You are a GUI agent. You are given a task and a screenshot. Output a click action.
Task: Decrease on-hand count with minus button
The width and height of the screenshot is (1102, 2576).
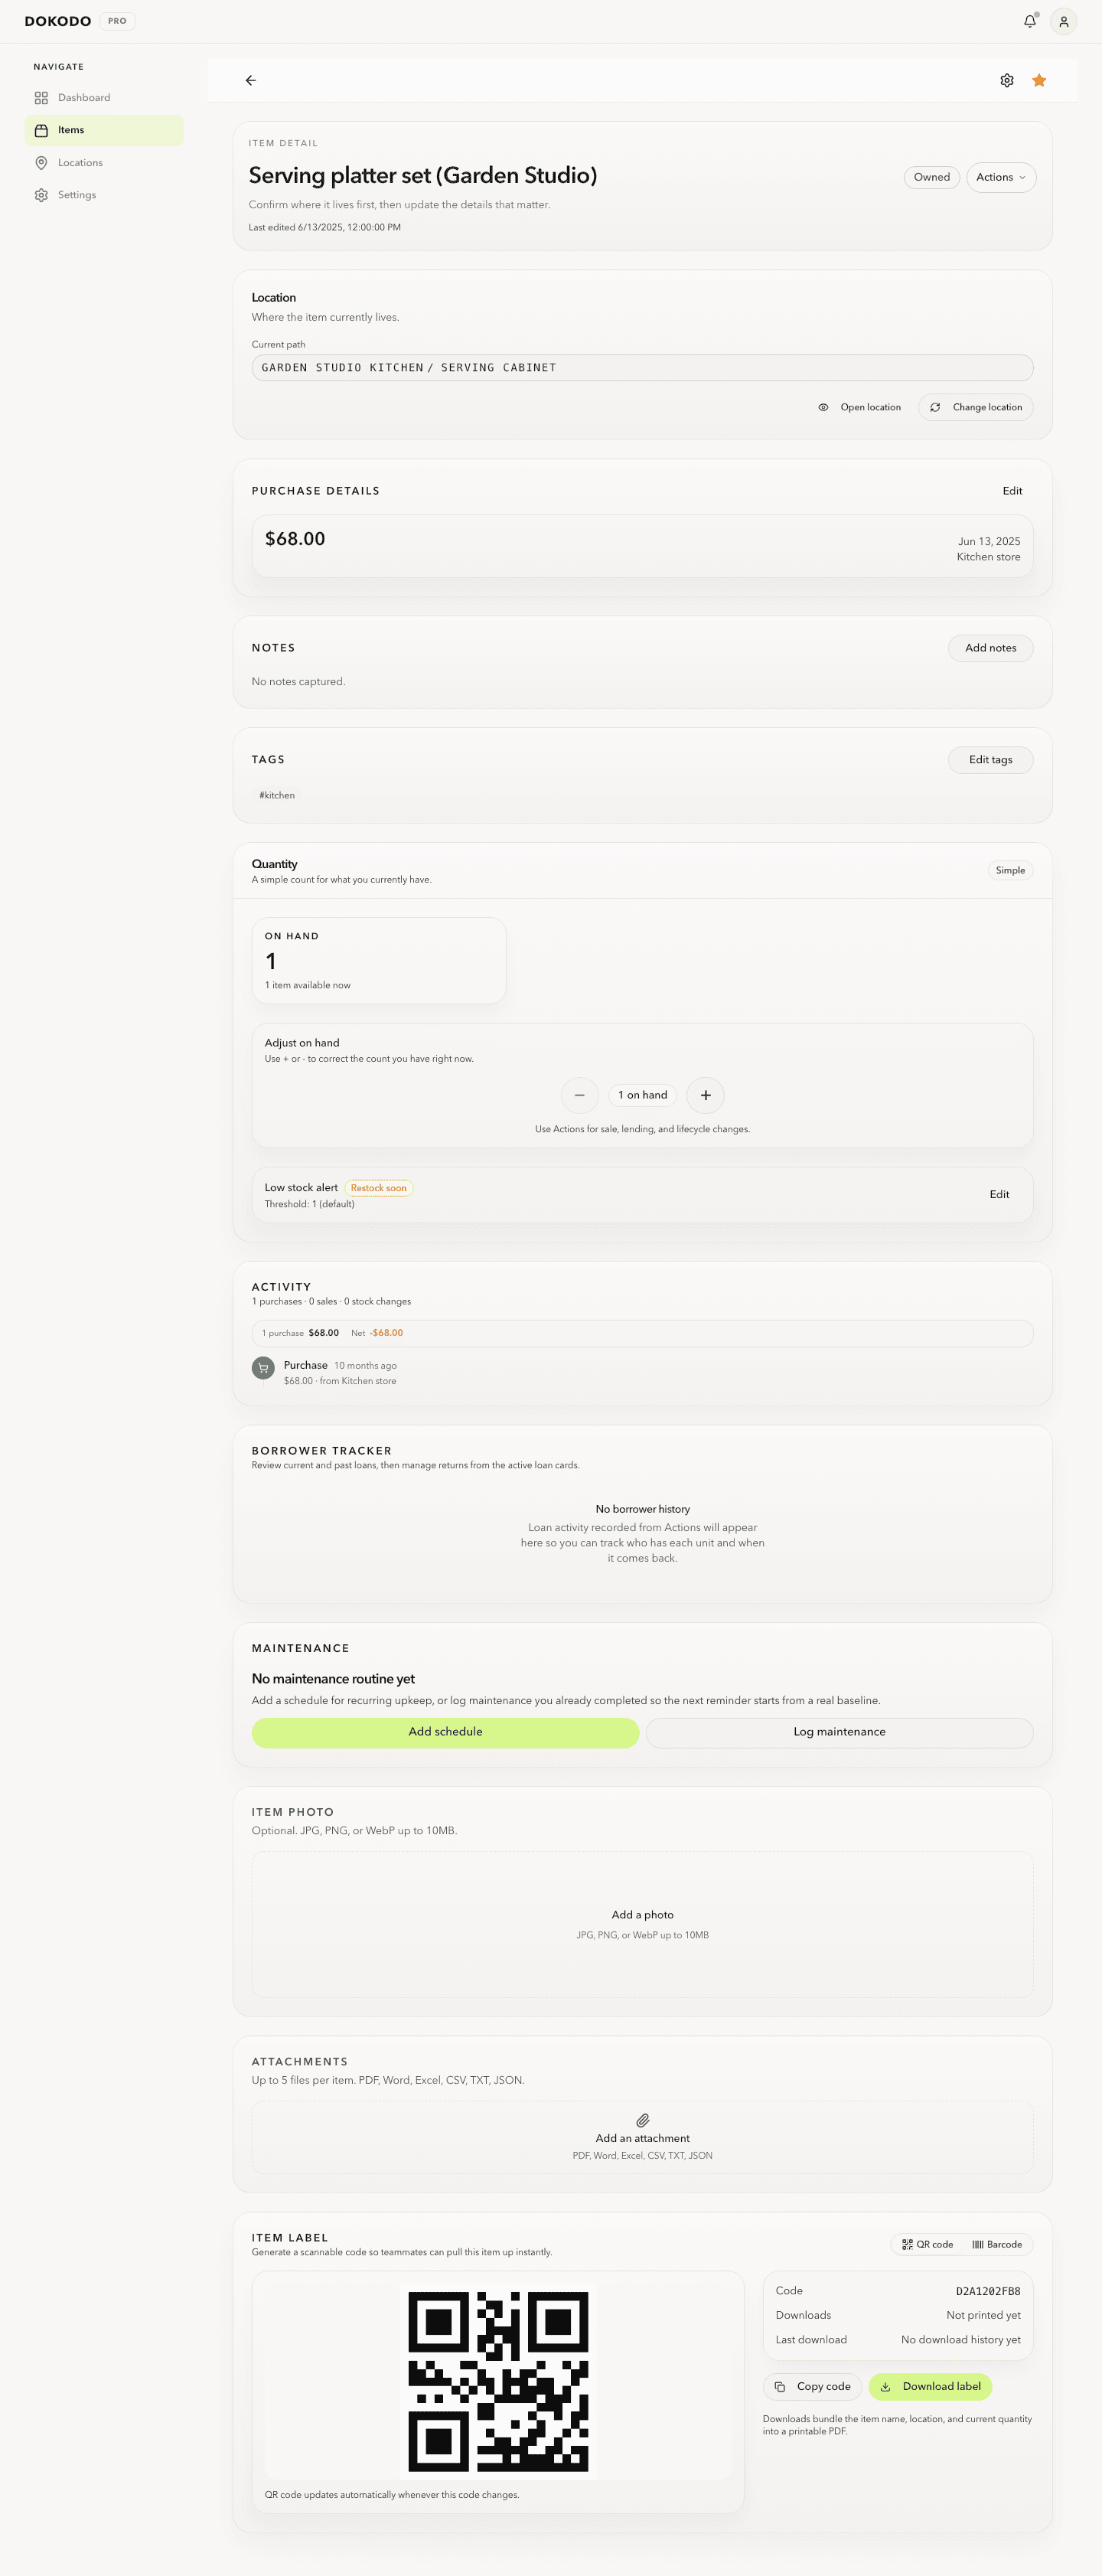tap(580, 1095)
